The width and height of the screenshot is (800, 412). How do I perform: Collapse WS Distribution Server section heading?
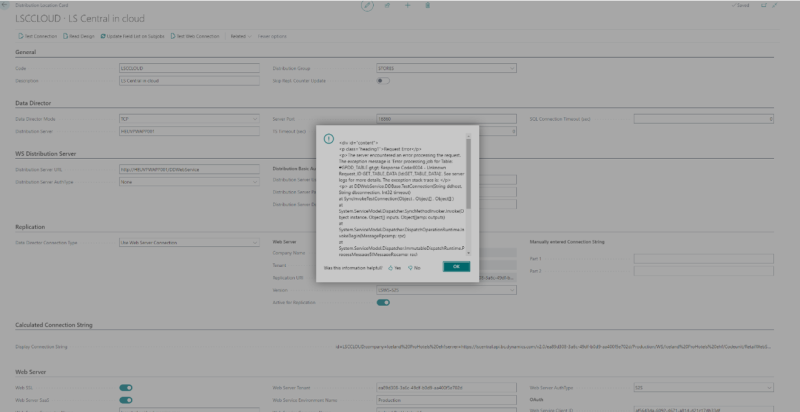(45, 153)
